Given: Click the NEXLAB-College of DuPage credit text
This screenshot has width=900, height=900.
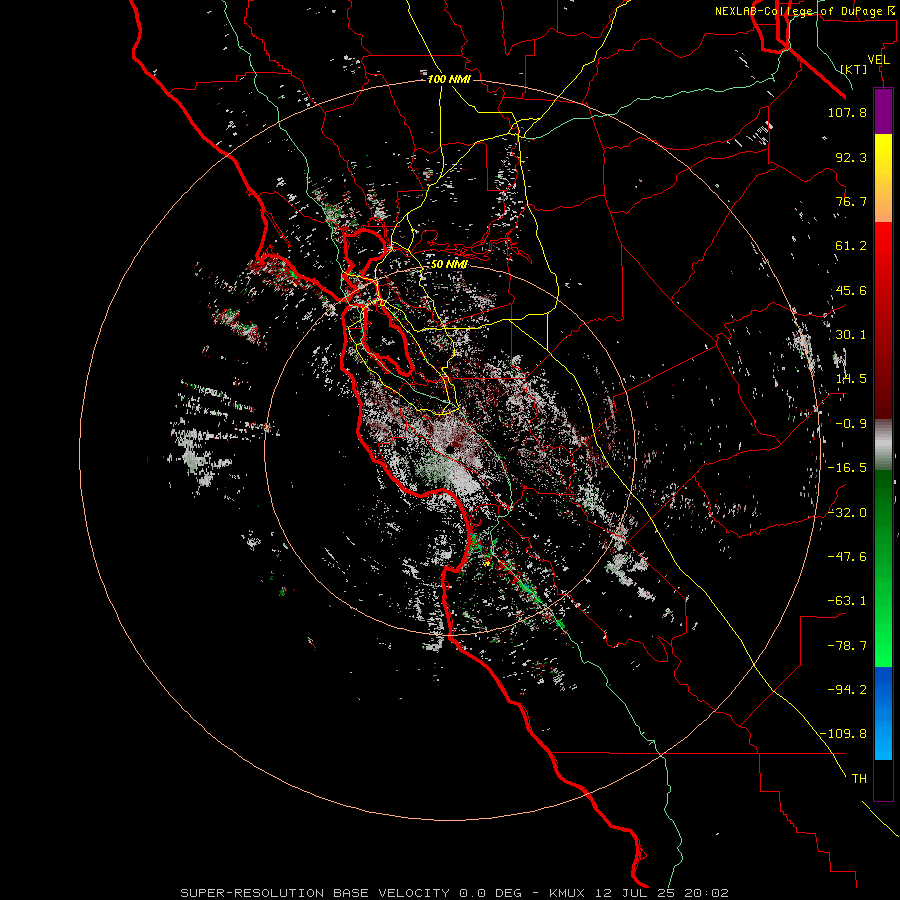Looking at the screenshot, I should click(806, 11).
